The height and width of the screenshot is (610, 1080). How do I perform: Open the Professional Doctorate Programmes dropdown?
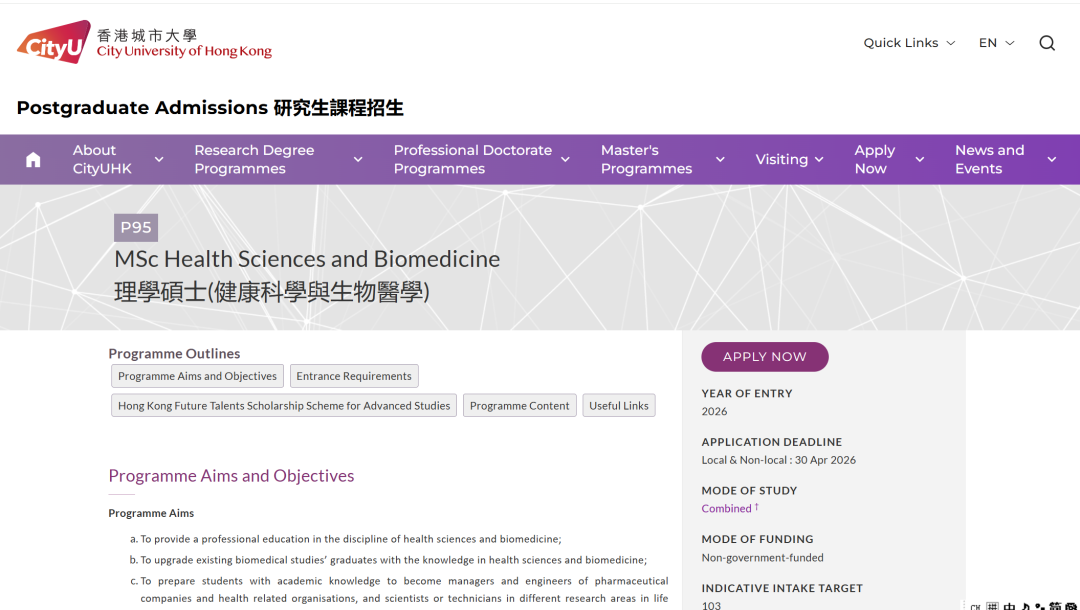point(566,159)
